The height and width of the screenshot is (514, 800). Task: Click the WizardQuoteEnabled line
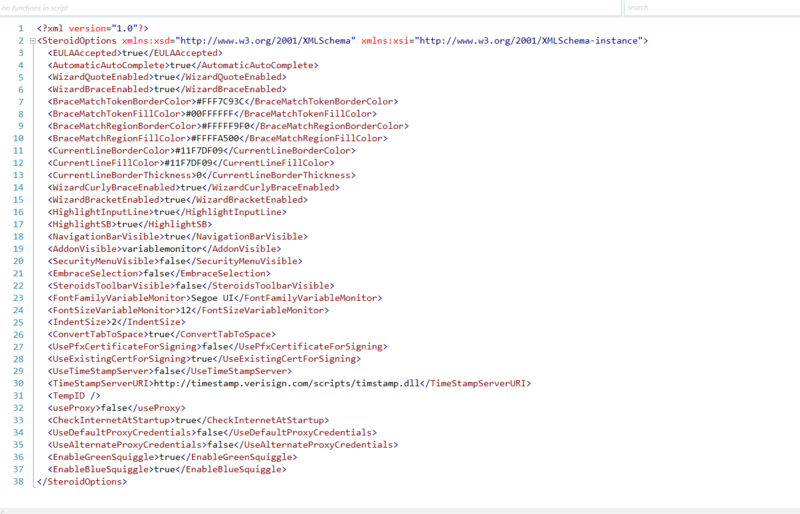point(167,77)
